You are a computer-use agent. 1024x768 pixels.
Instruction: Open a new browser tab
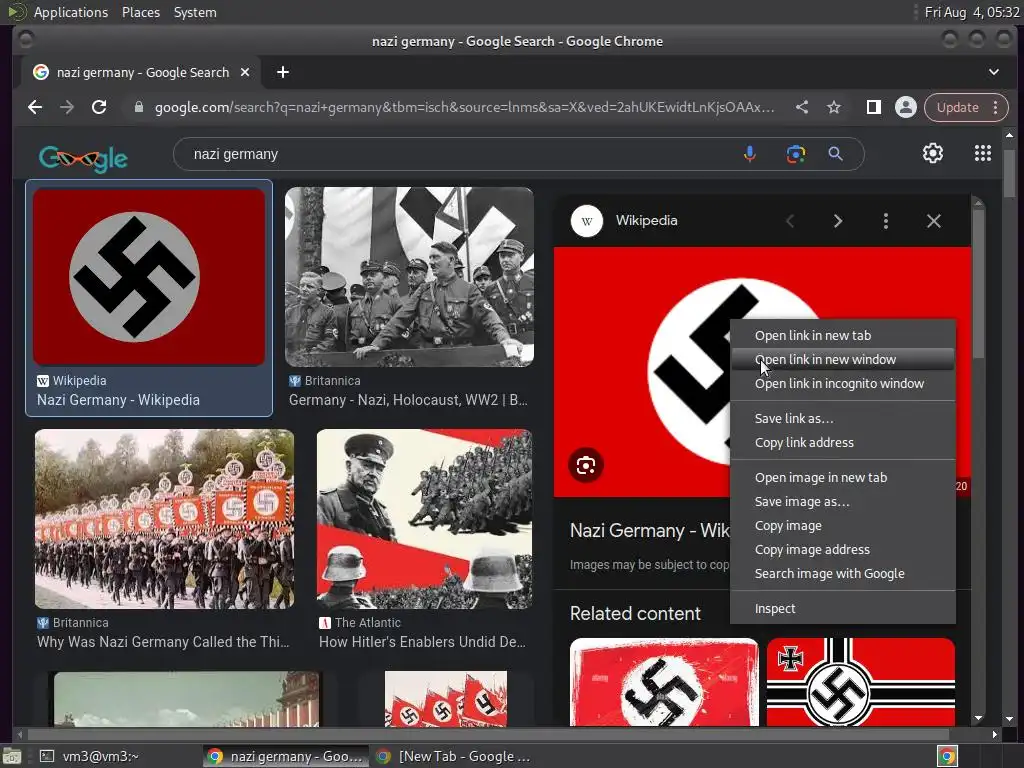coord(283,72)
